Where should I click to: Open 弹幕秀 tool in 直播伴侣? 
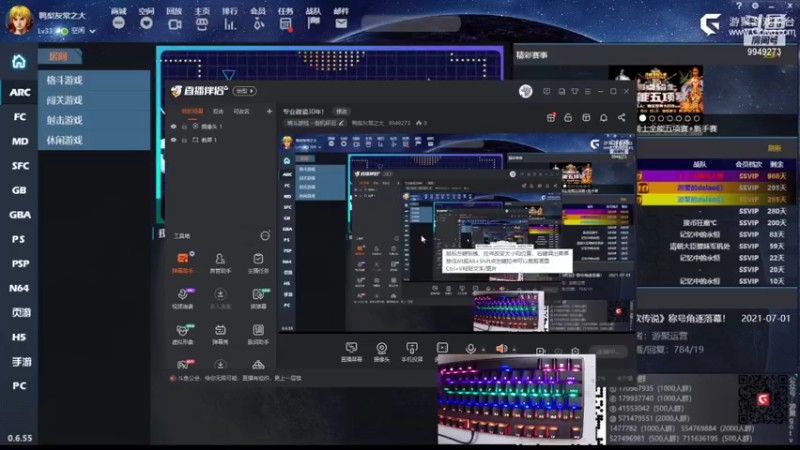[220, 334]
